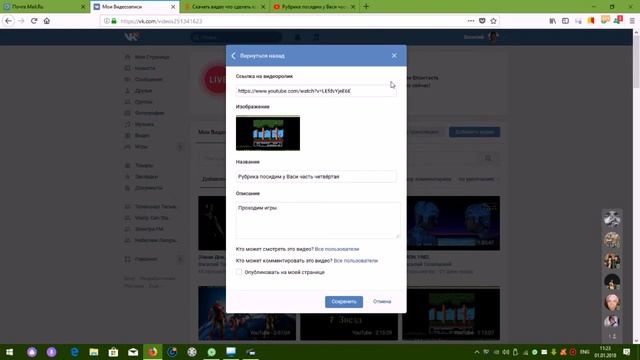
Task: Click the Название title input field
Action: (x=316, y=177)
